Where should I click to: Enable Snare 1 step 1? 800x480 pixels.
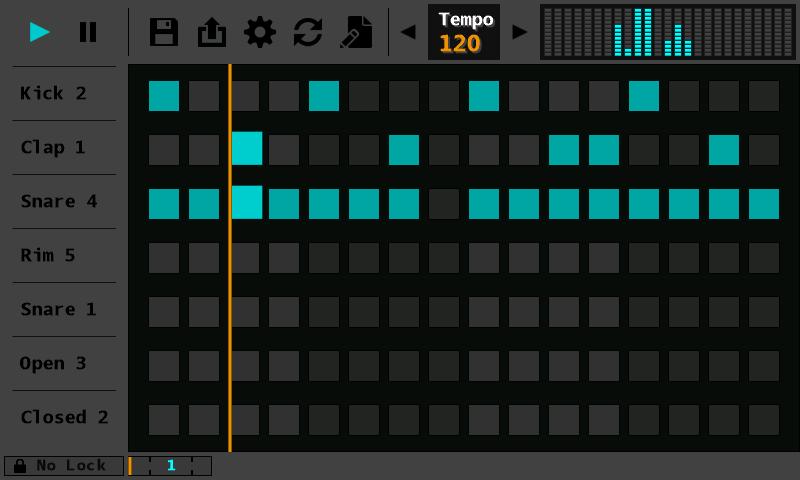click(164, 312)
